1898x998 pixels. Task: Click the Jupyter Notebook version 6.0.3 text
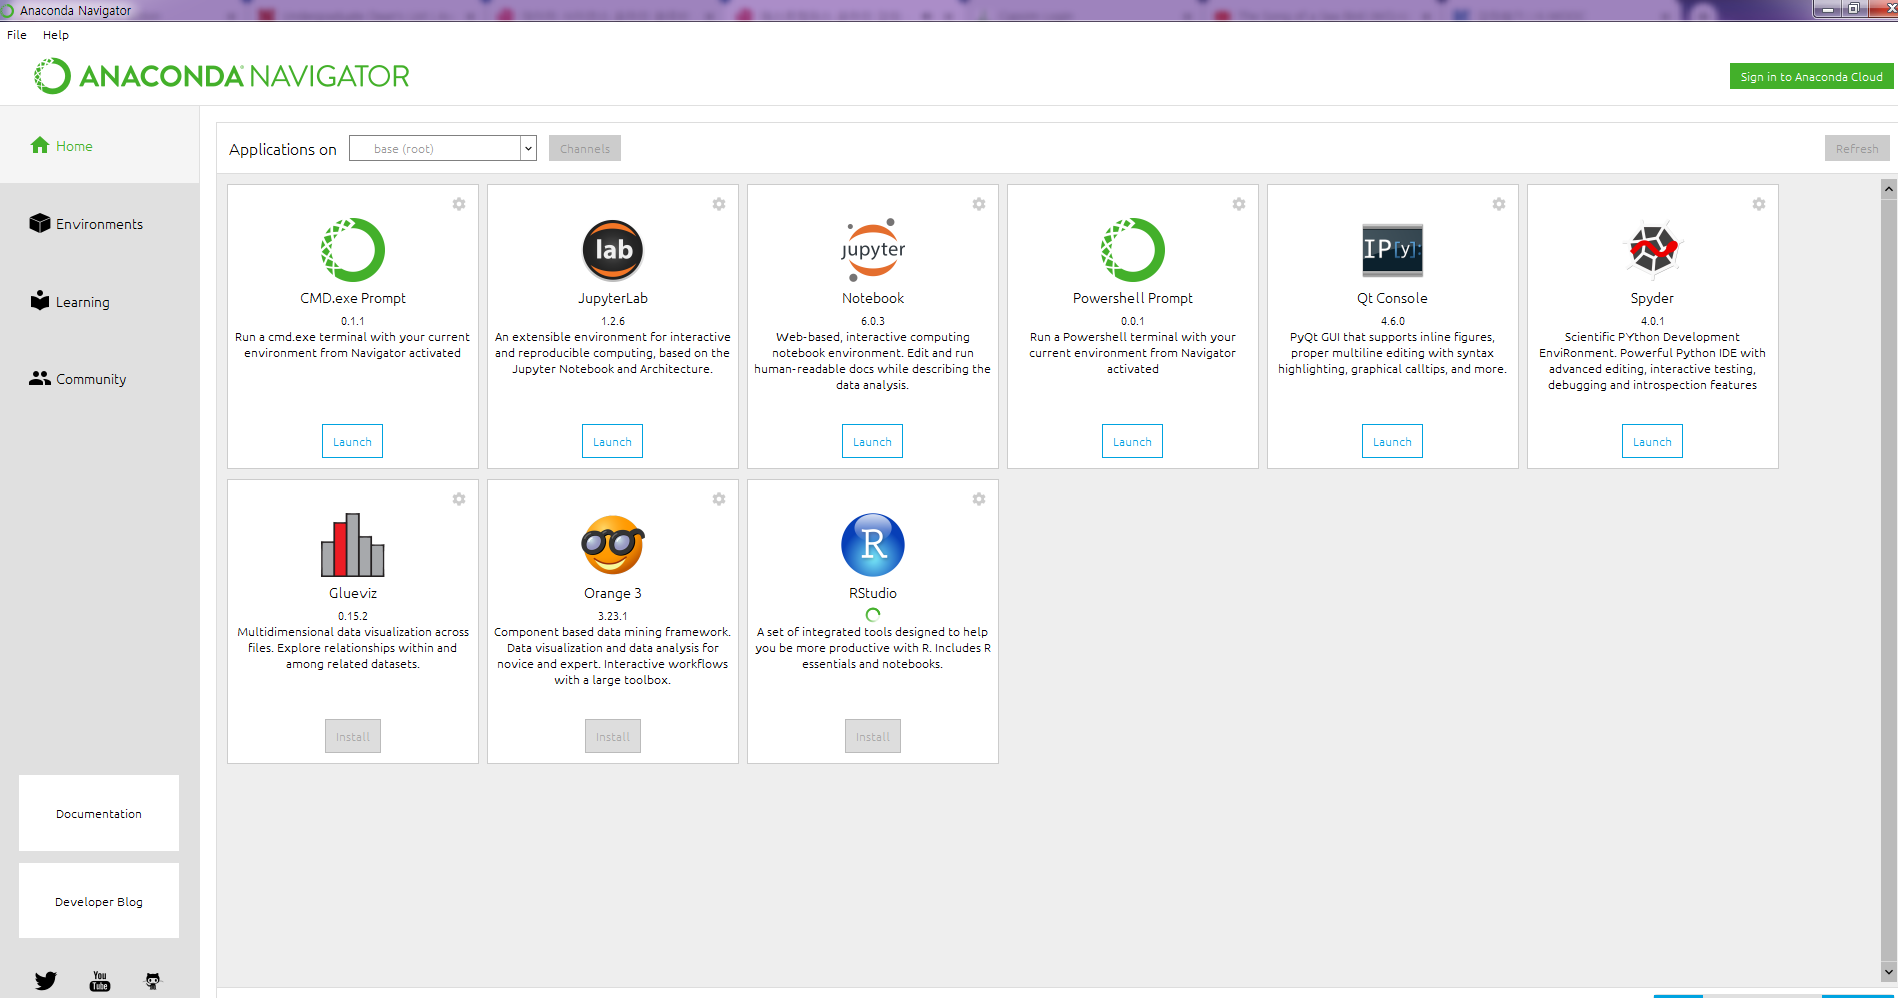point(873,321)
